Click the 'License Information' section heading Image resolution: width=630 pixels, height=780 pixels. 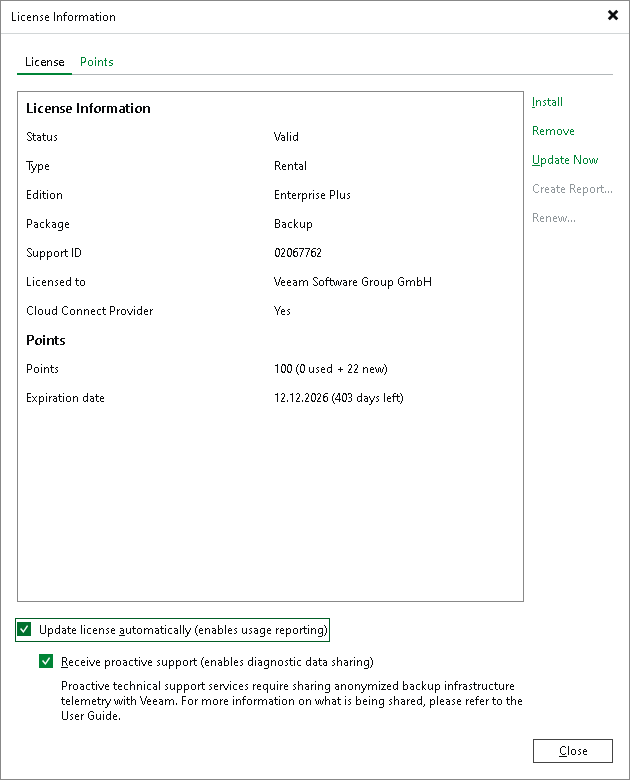pos(88,108)
